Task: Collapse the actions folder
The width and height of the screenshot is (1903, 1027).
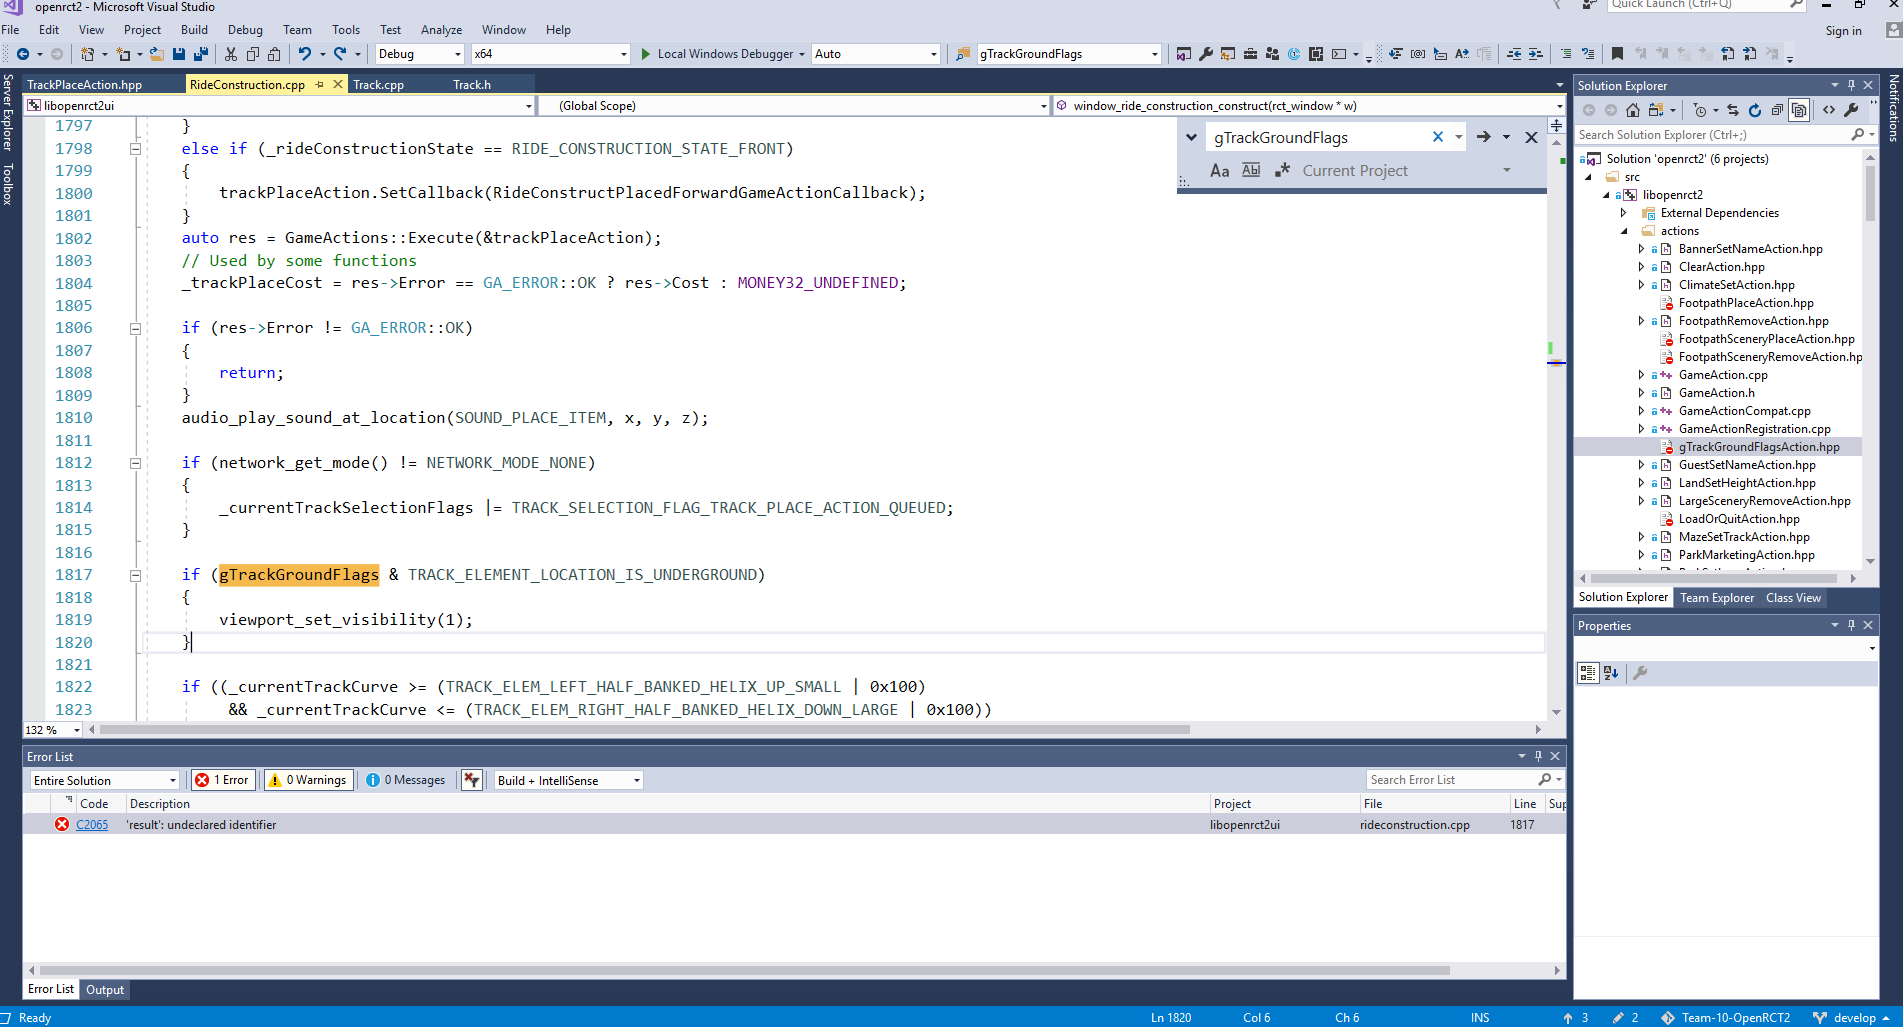Action: tap(1626, 230)
